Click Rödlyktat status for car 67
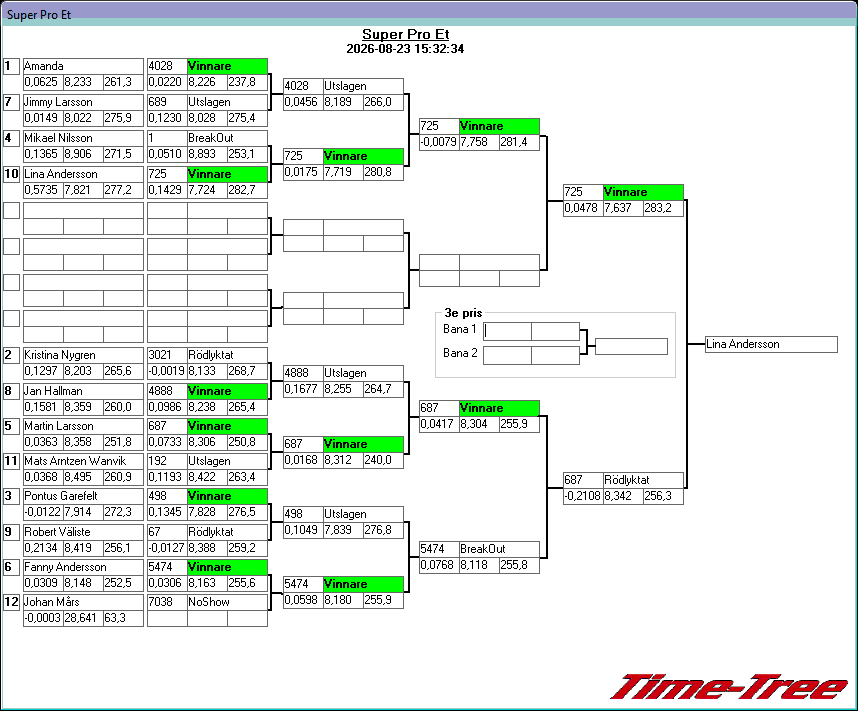Screen dimensions: 858x711 227,532
